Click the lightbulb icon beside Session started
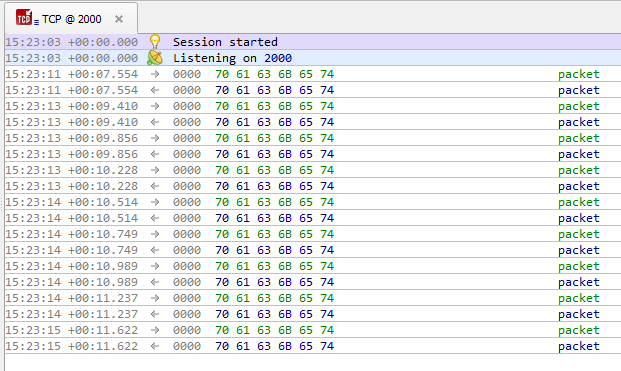This screenshot has height=371, width=621. click(x=155, y=42)
